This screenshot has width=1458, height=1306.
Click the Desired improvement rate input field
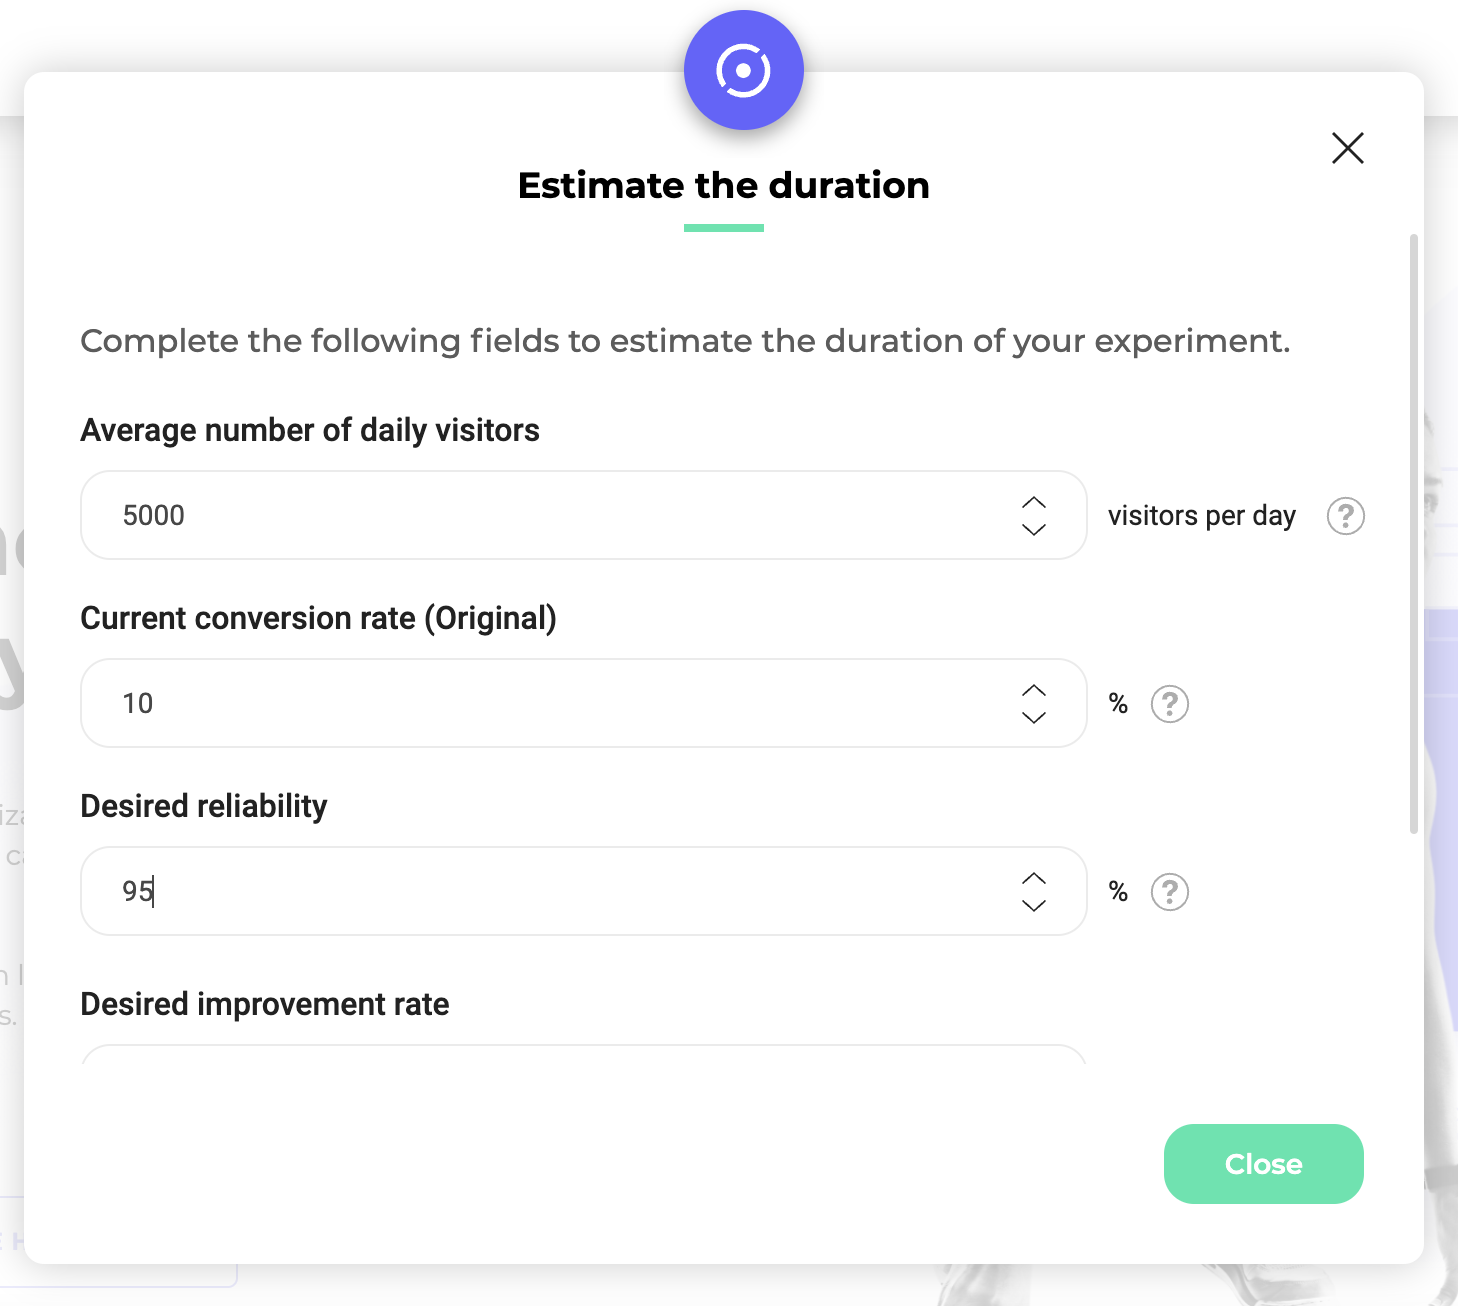[583, 1054]
